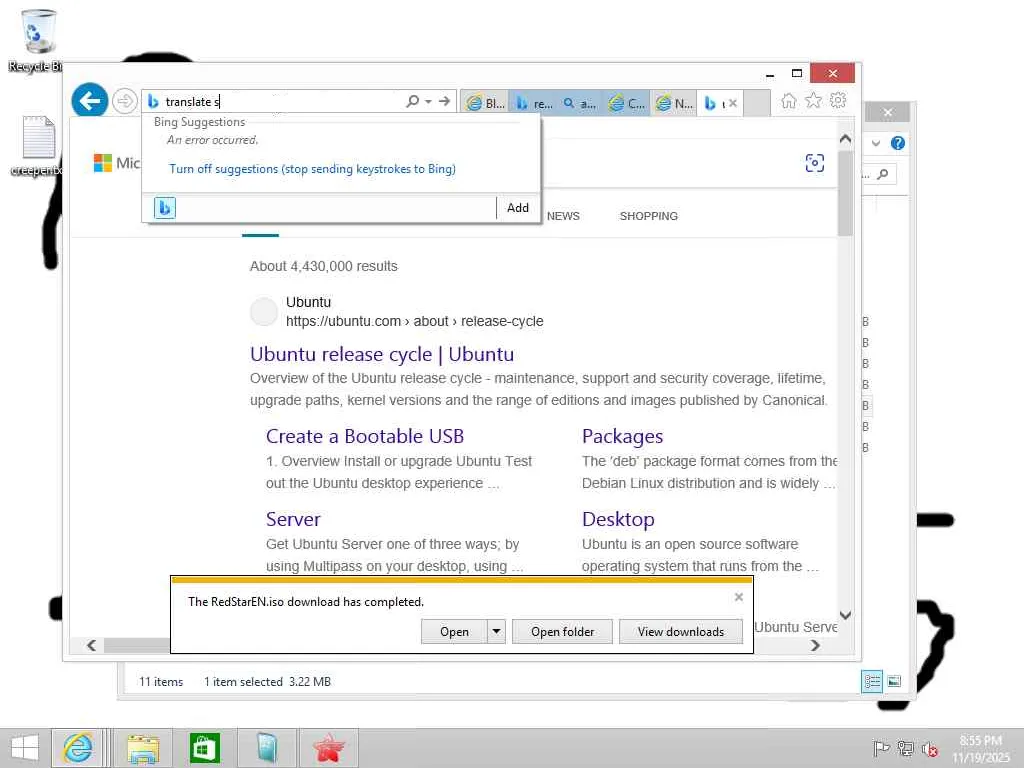Expand the ribbon chevron in Explorer window

876,143
